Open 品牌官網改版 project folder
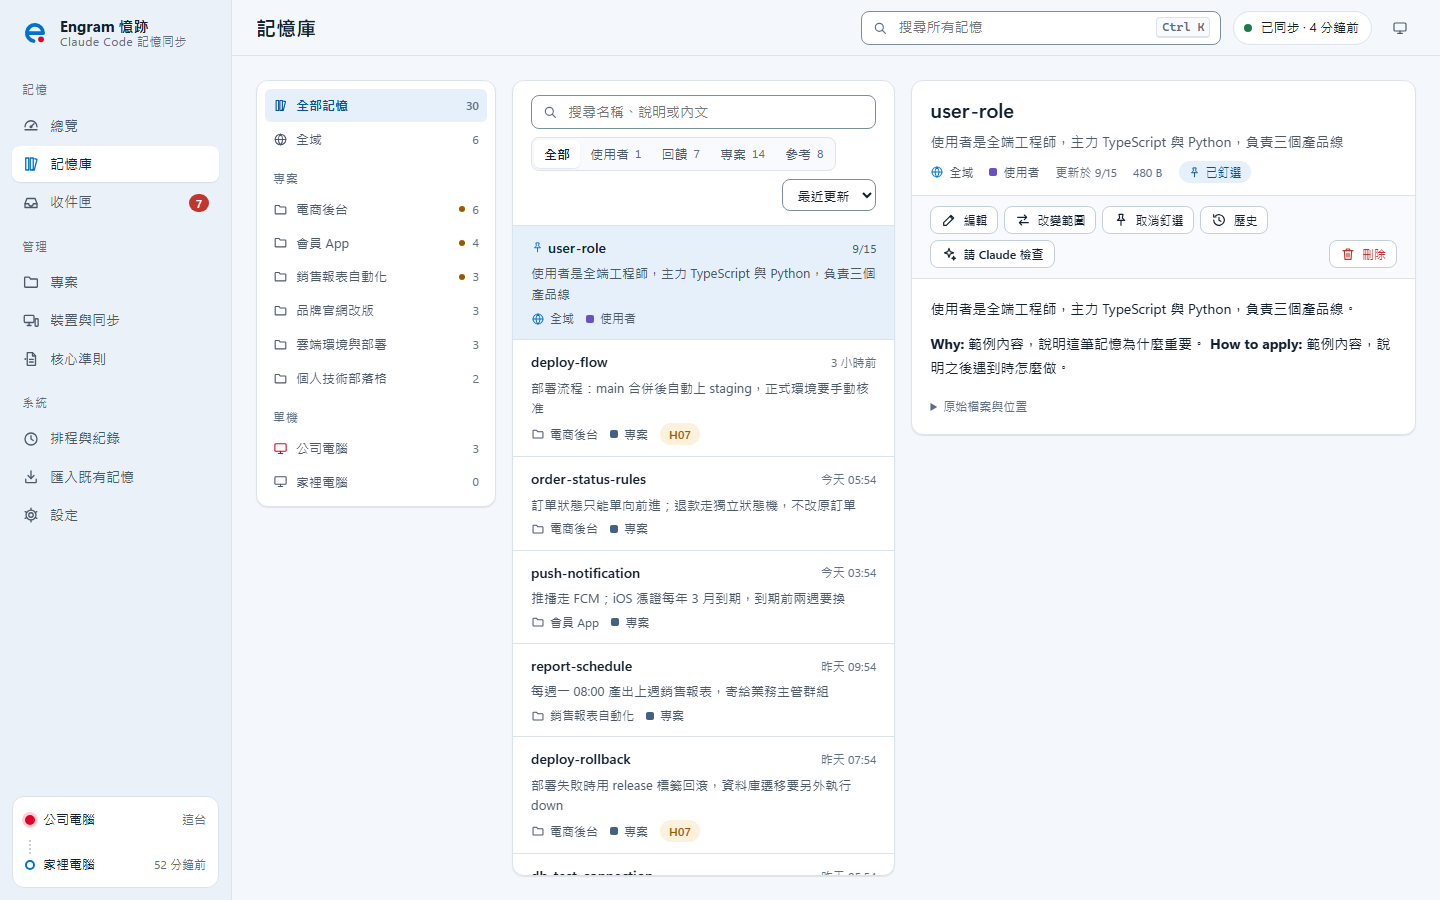 376,311
